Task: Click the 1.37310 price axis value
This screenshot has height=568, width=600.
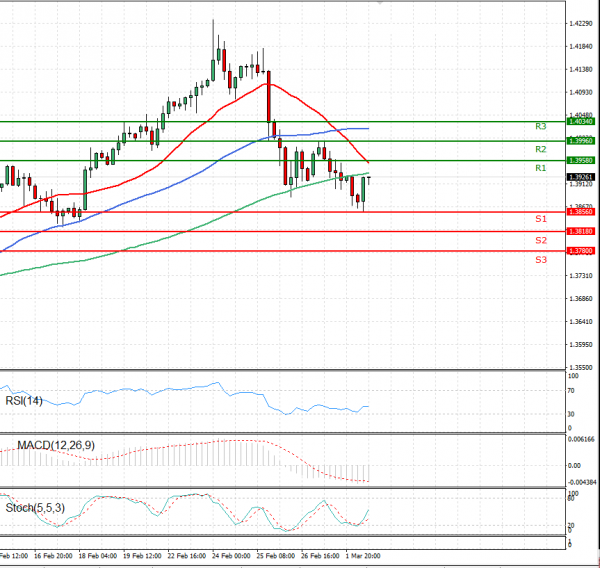Action: (581, 276)
